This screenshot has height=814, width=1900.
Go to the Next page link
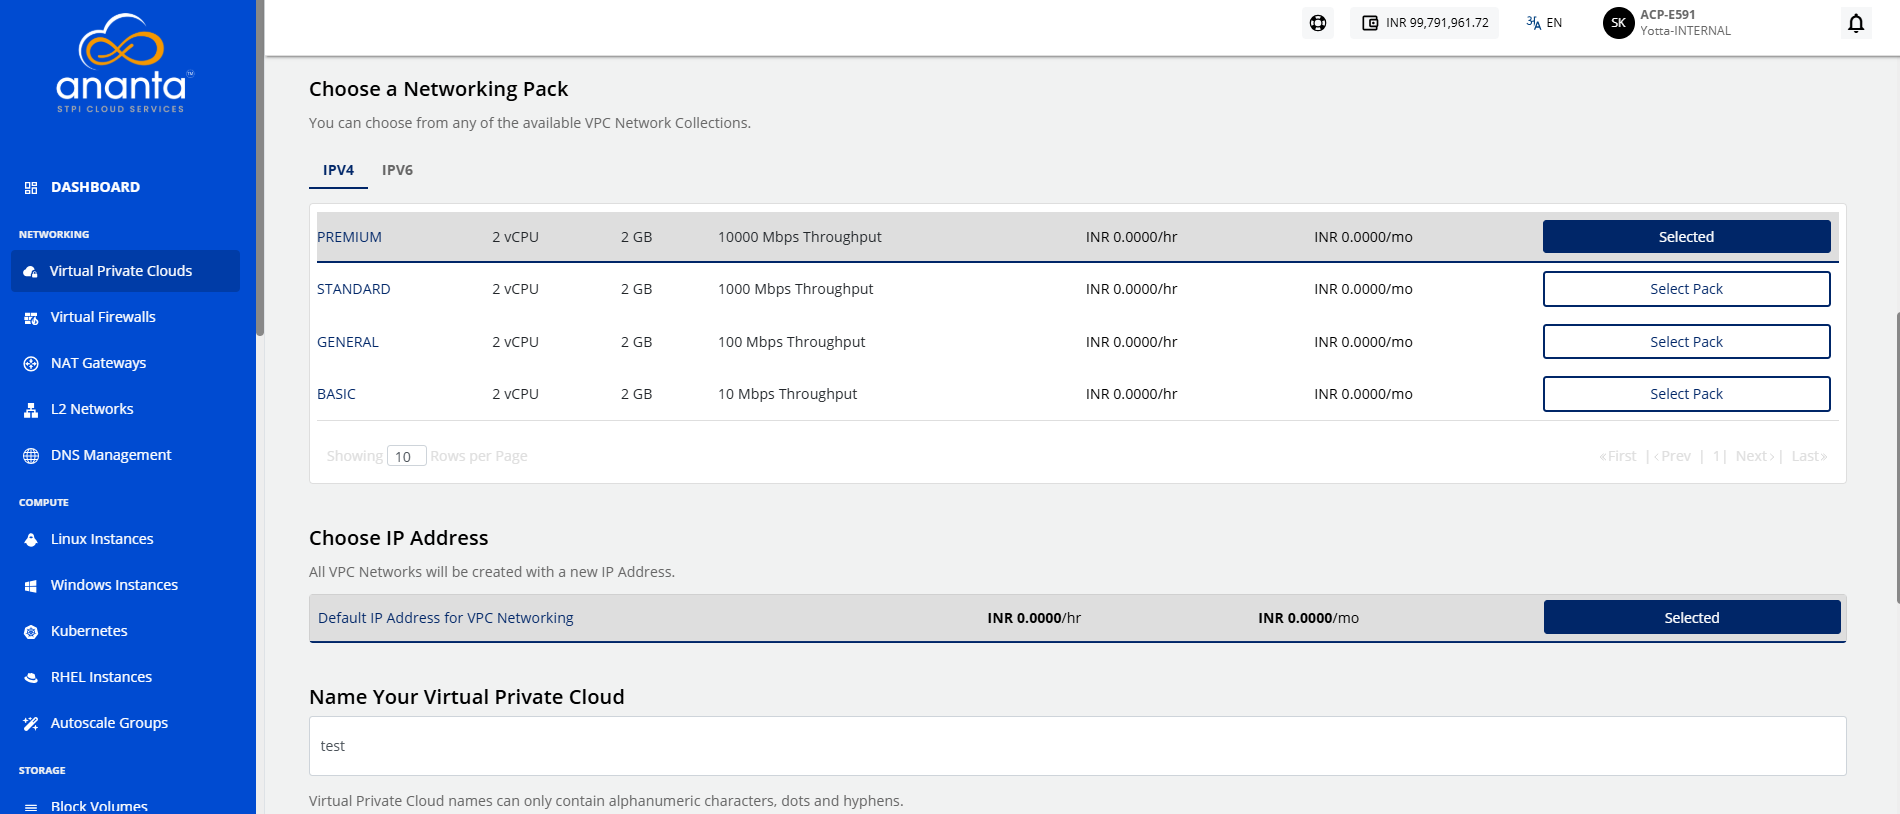1755,456
